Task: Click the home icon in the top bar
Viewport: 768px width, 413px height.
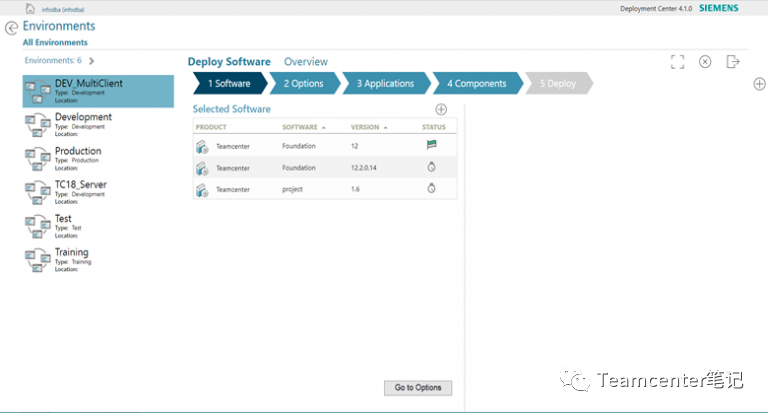Action: [x=29, y=9]
